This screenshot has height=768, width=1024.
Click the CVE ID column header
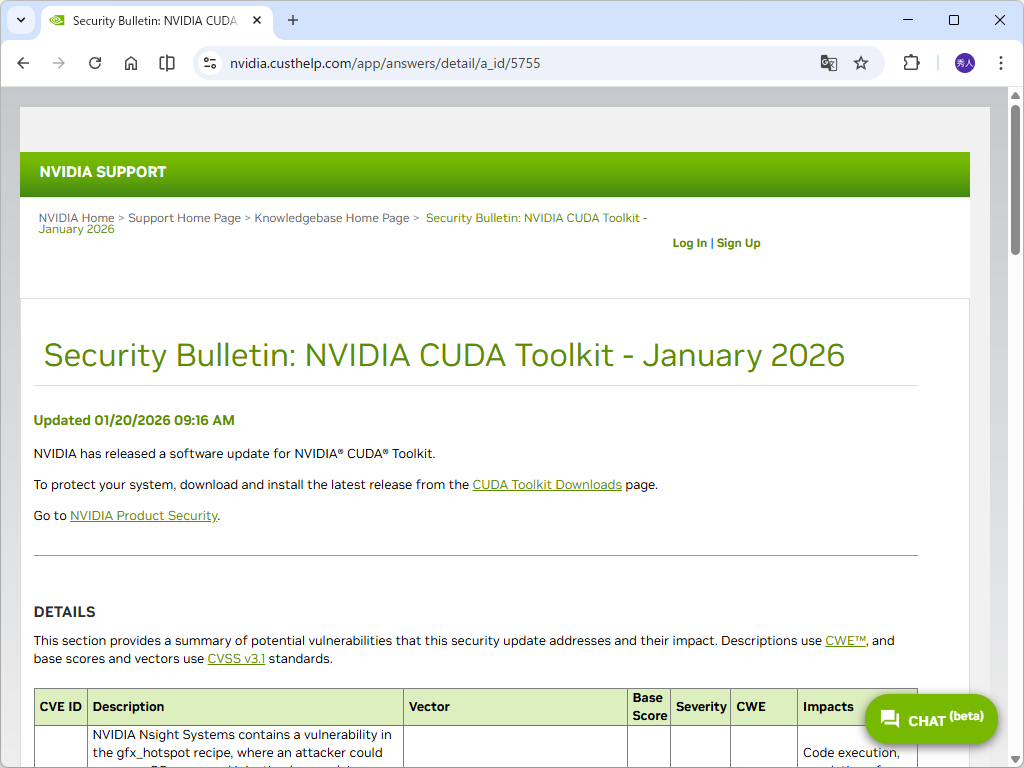(x=61, y=707)
